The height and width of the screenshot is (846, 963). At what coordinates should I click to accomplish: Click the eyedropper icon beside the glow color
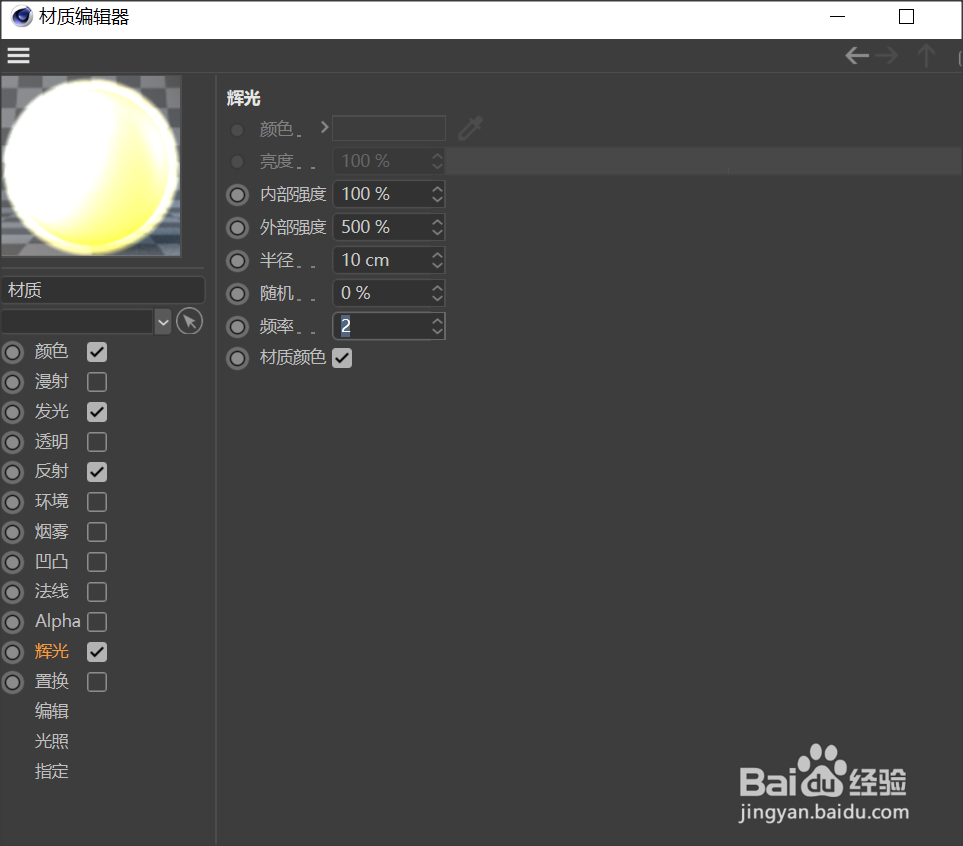click(x=470, y=128)
